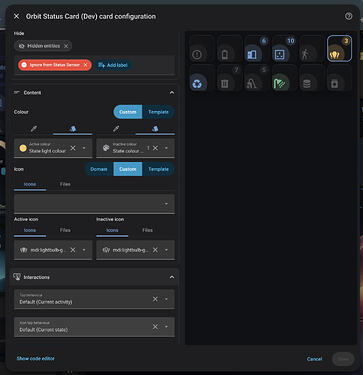This screenshot has height=375, width=363.
Task: Click the Content section icon
Action: click(17, 92)
